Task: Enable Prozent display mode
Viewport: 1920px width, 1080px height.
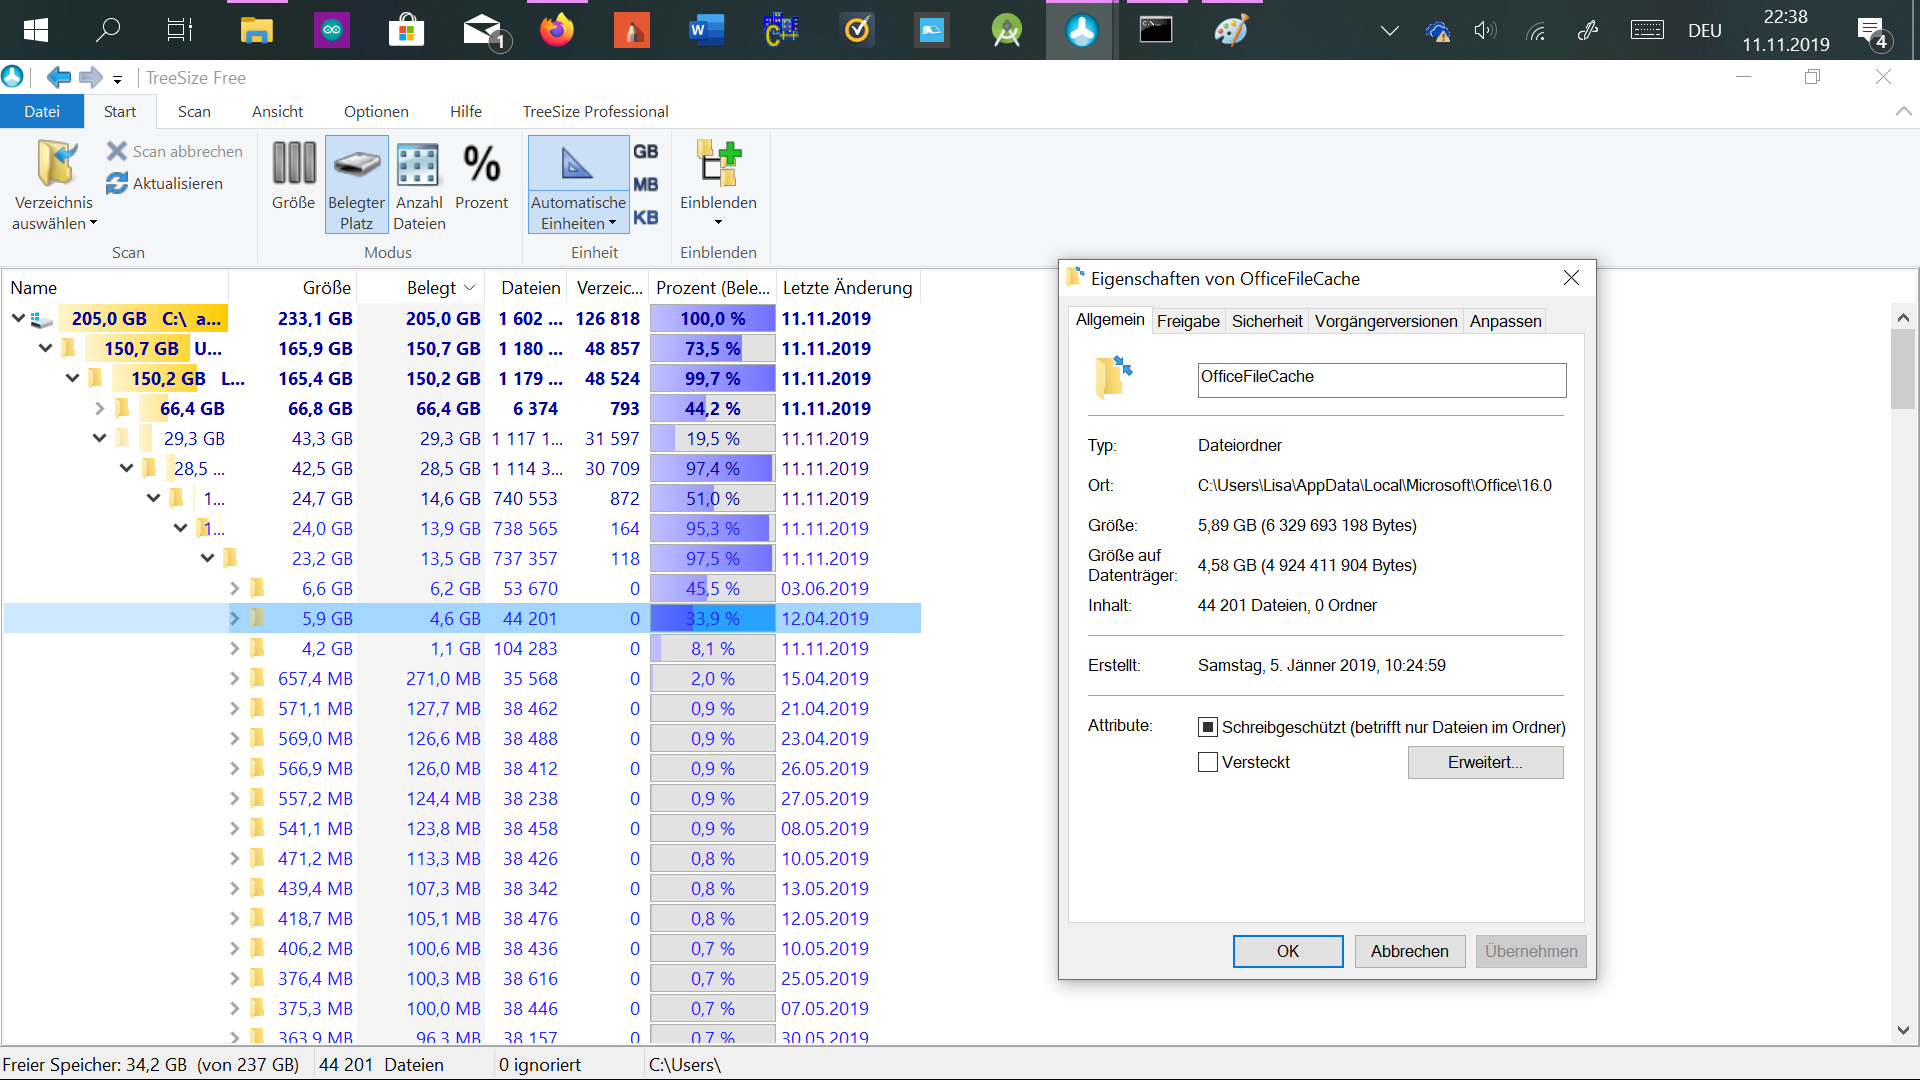Action: coord(482,165)
